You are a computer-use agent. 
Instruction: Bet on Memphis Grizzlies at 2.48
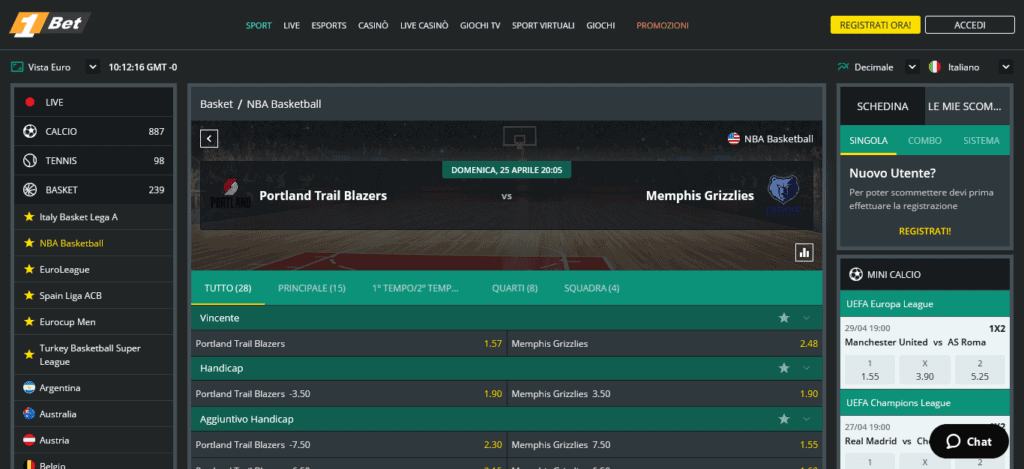click(x=665, y=344)
